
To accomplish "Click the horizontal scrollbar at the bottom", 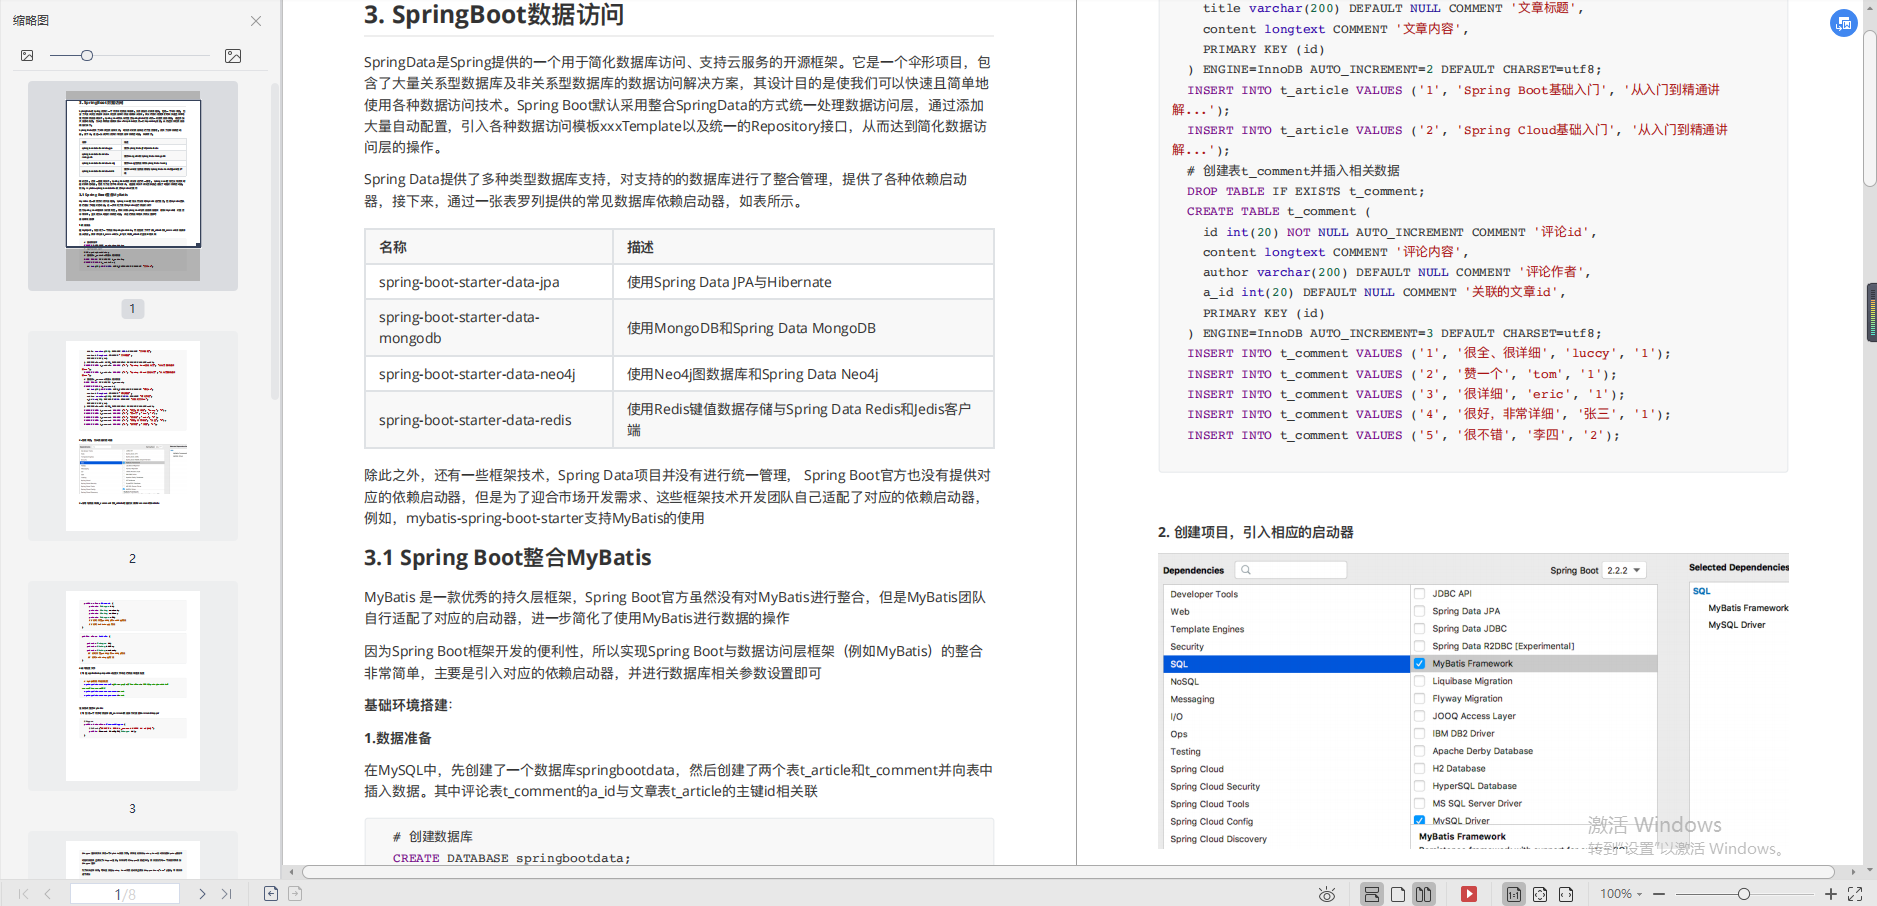I will (x=1068, y=872).
